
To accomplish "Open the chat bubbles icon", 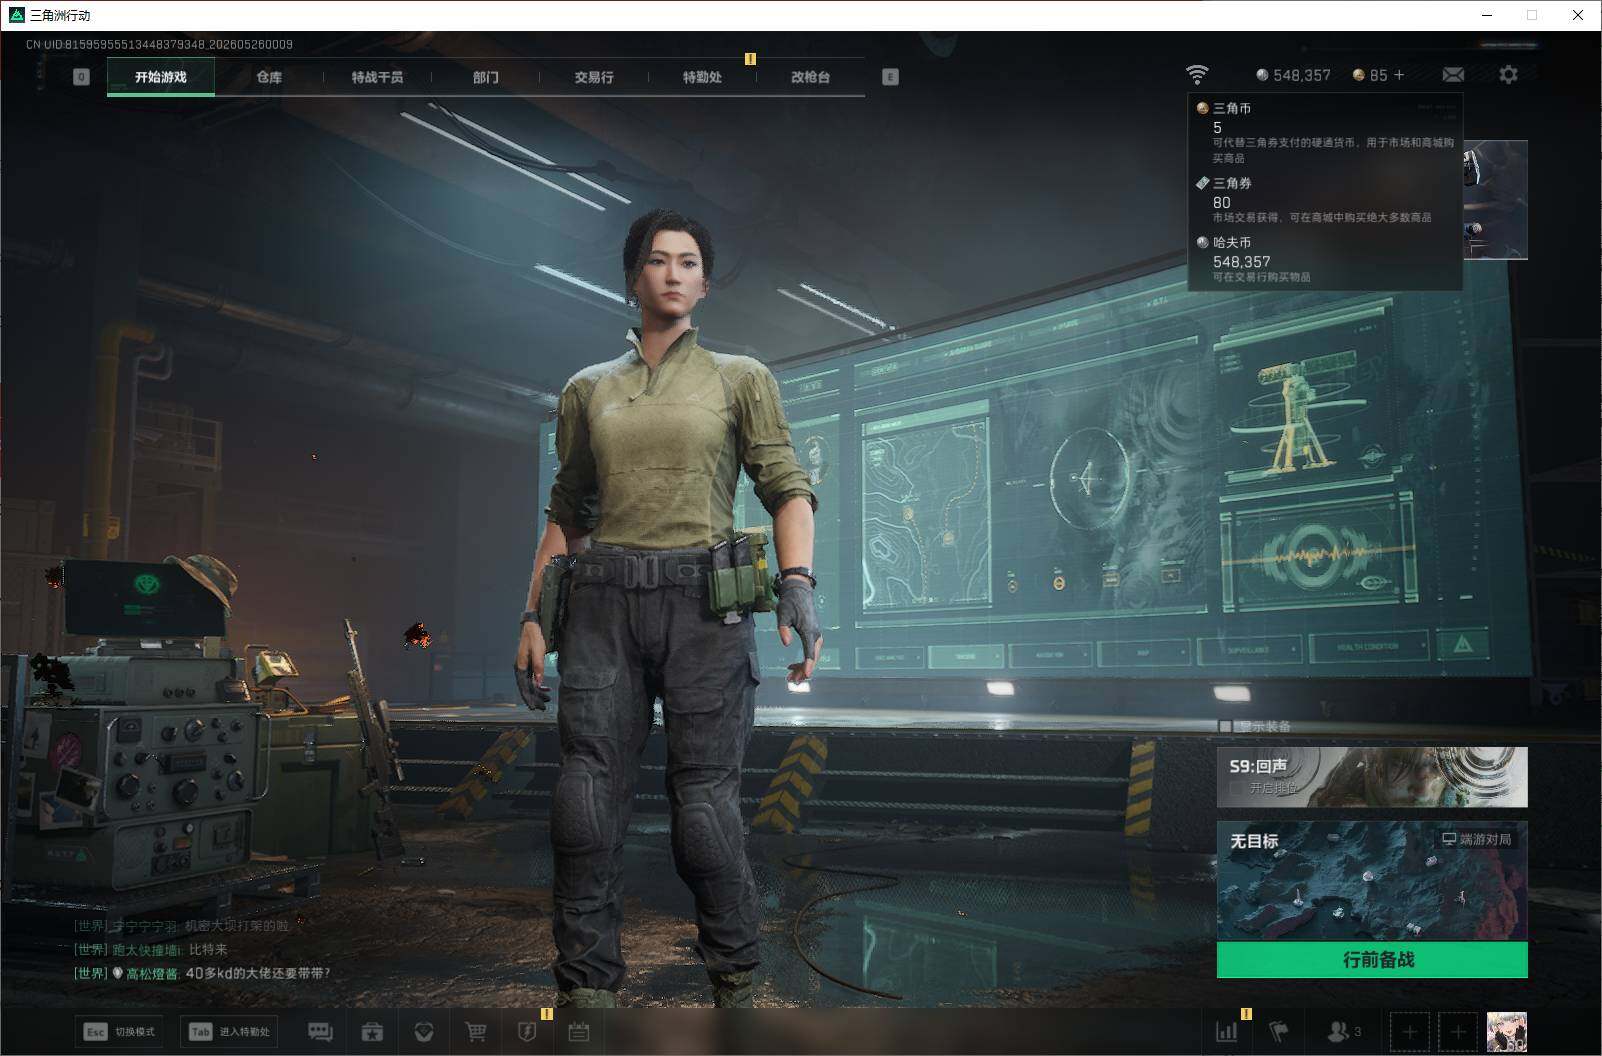I will coord(320,1031).
